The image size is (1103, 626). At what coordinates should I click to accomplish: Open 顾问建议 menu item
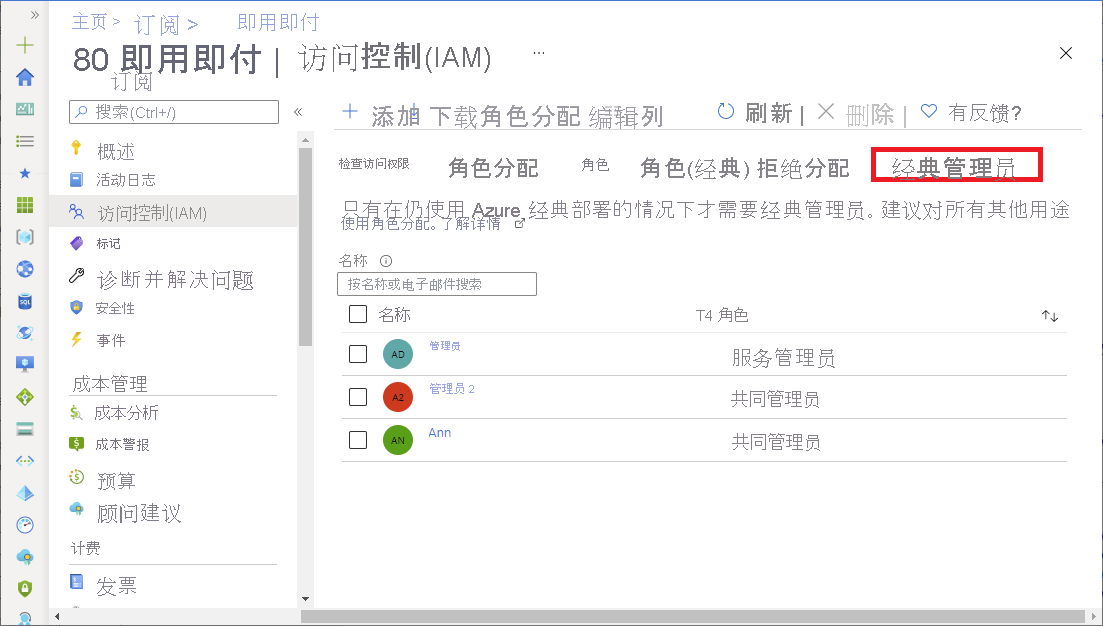coord(139,513)
